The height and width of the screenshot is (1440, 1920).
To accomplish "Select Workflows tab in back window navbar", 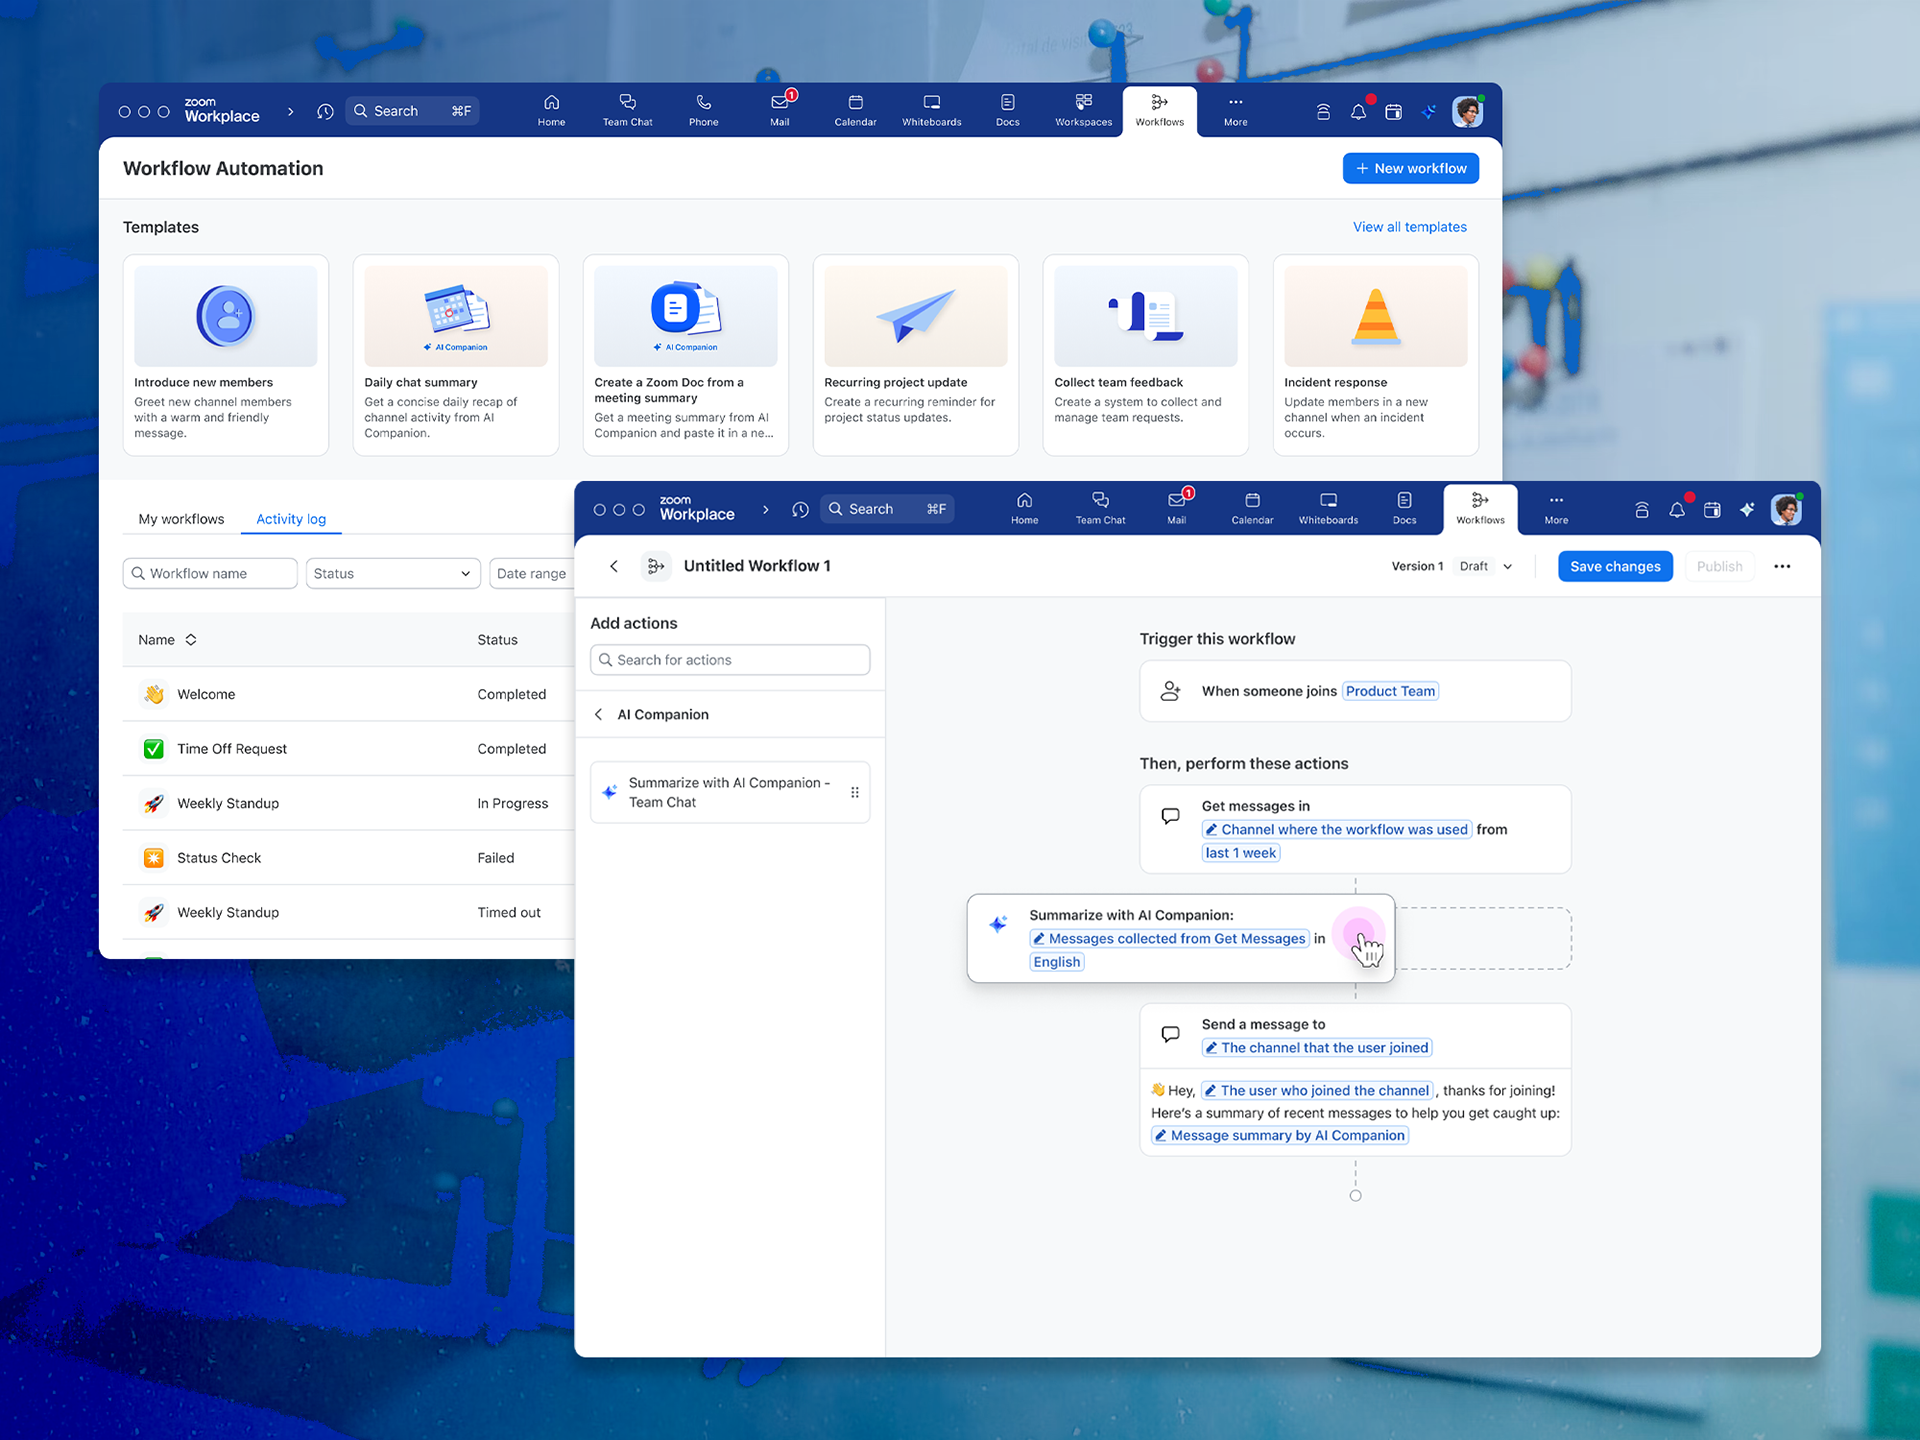I will pos(1159,111).
